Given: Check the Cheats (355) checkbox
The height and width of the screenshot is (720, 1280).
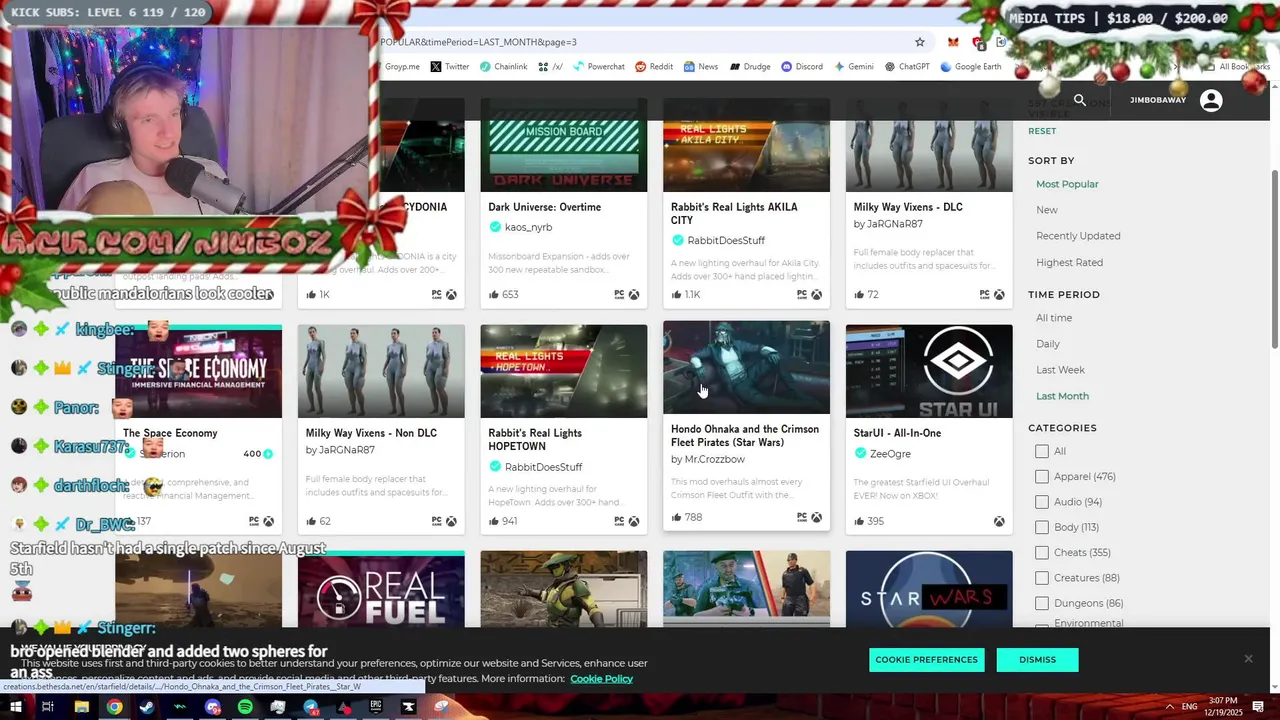Looking at the screenshot, I should click(x=1042, y=552).
